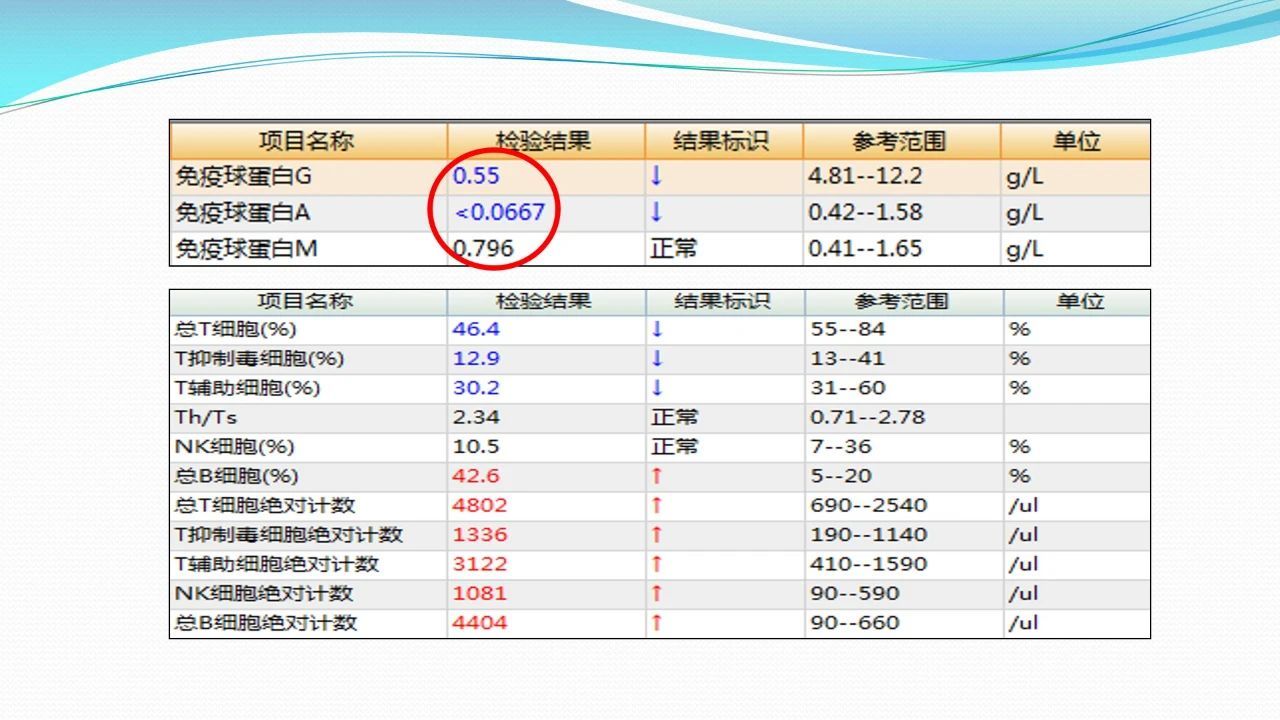Click upper table header 单位

[x=1077, y=141]
